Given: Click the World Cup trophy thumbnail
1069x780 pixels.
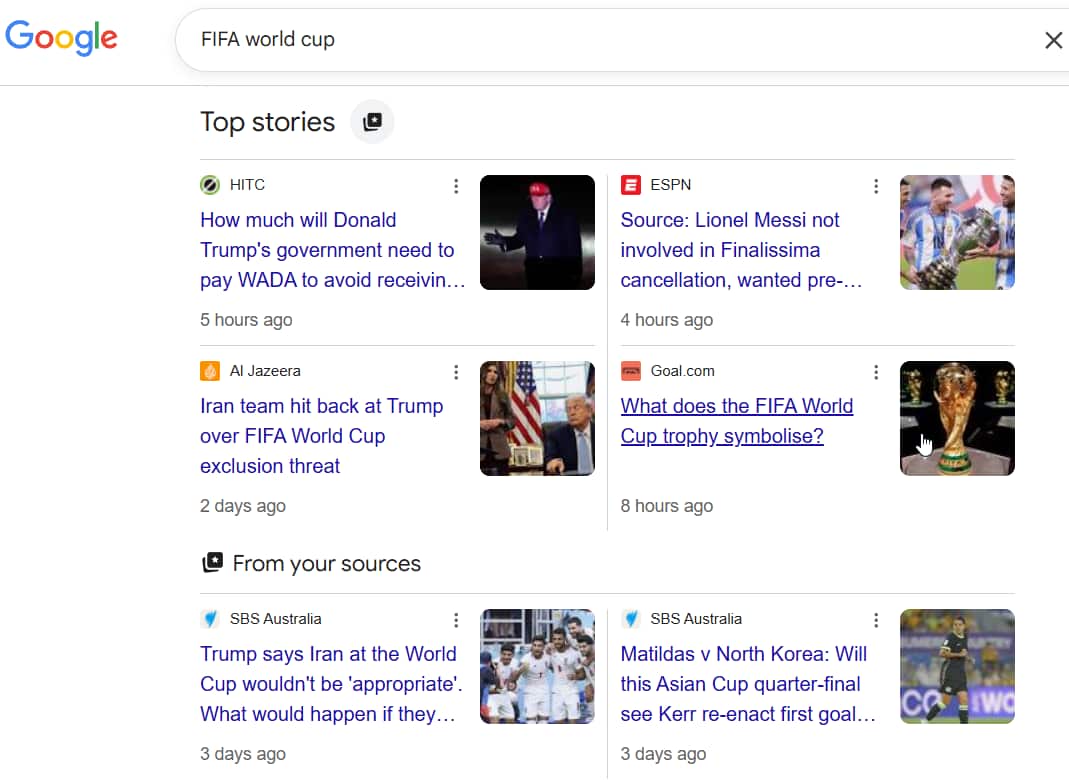Looking at the screenshot, I should 957,418.
